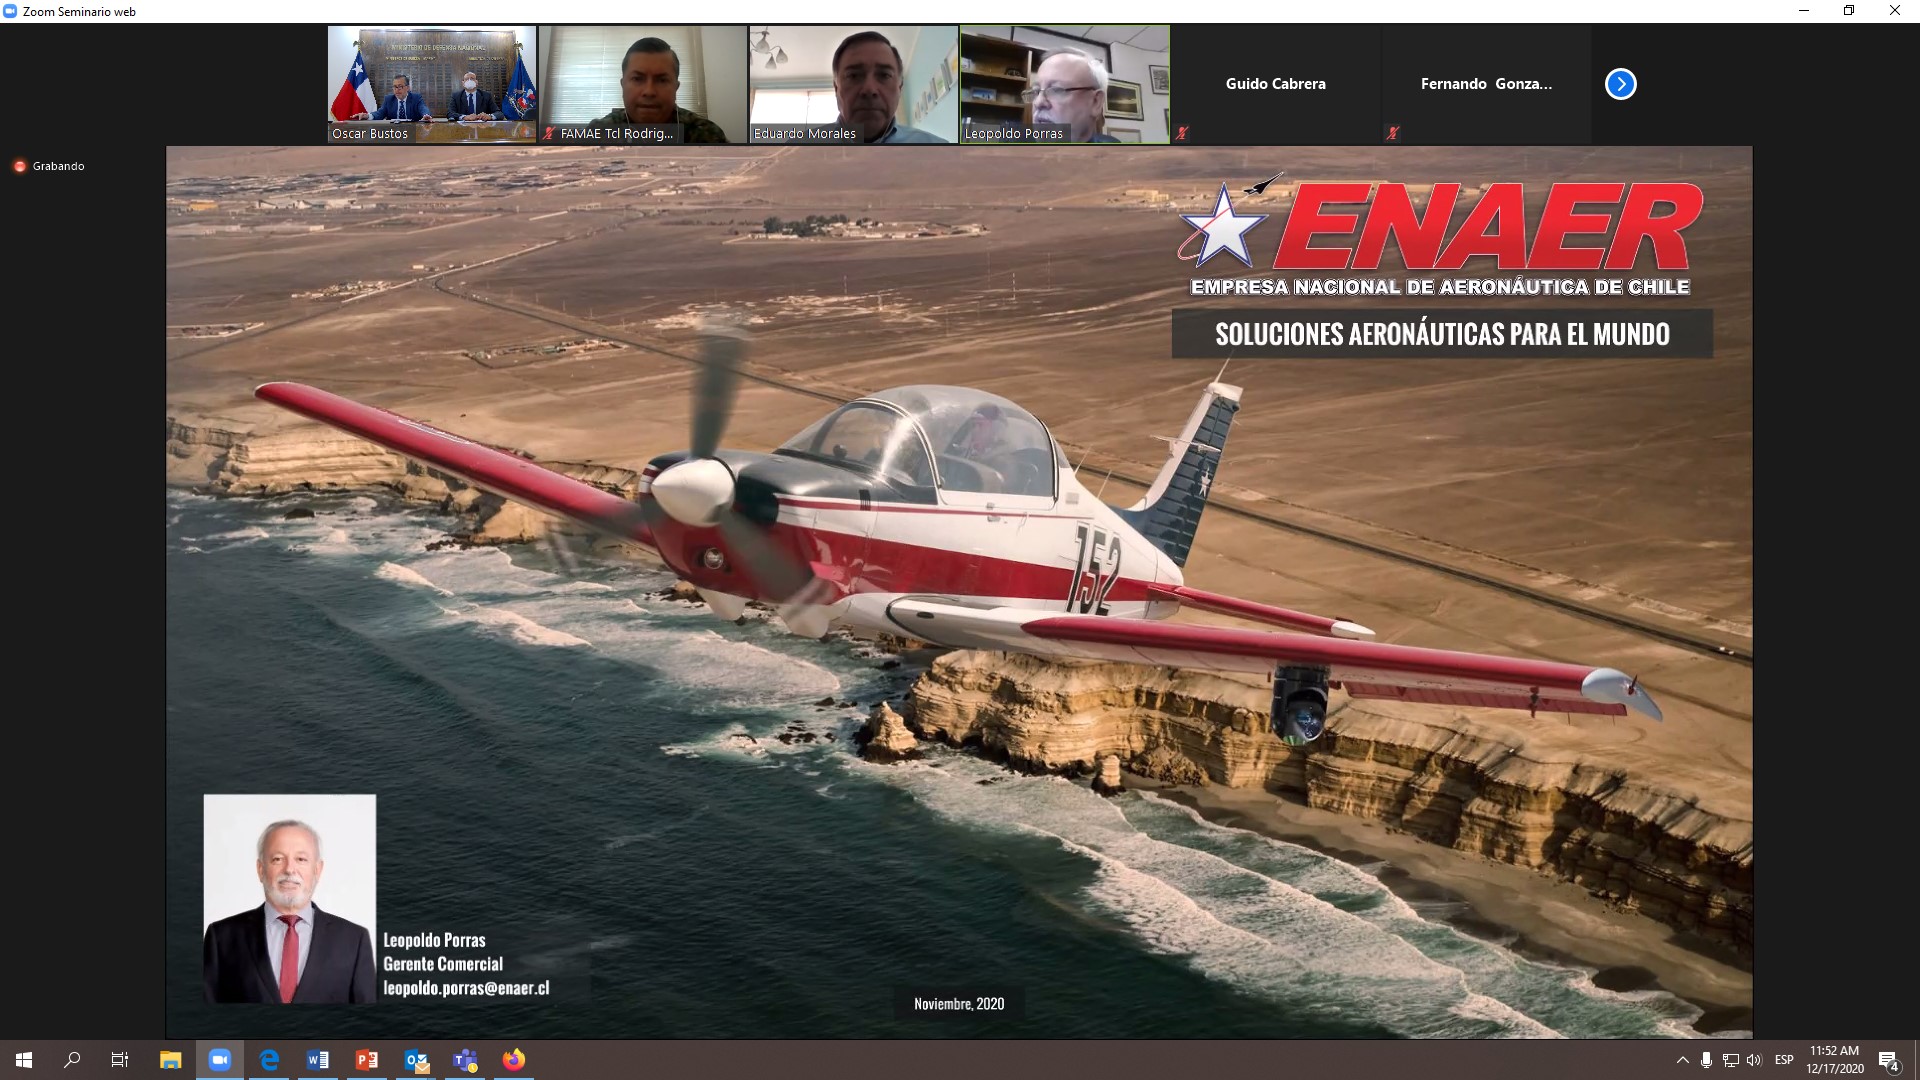Click muted microphone icon on Guido Cabrera tile
The height and width of the screenshot is (1080, 1920).
click(1182, 133)
